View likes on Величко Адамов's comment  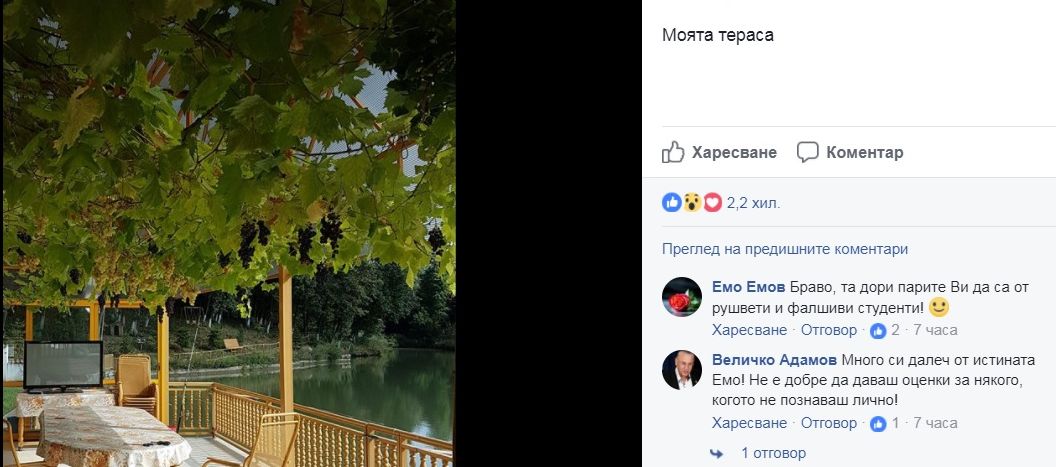pyautogui.click(x=884, y=423)
